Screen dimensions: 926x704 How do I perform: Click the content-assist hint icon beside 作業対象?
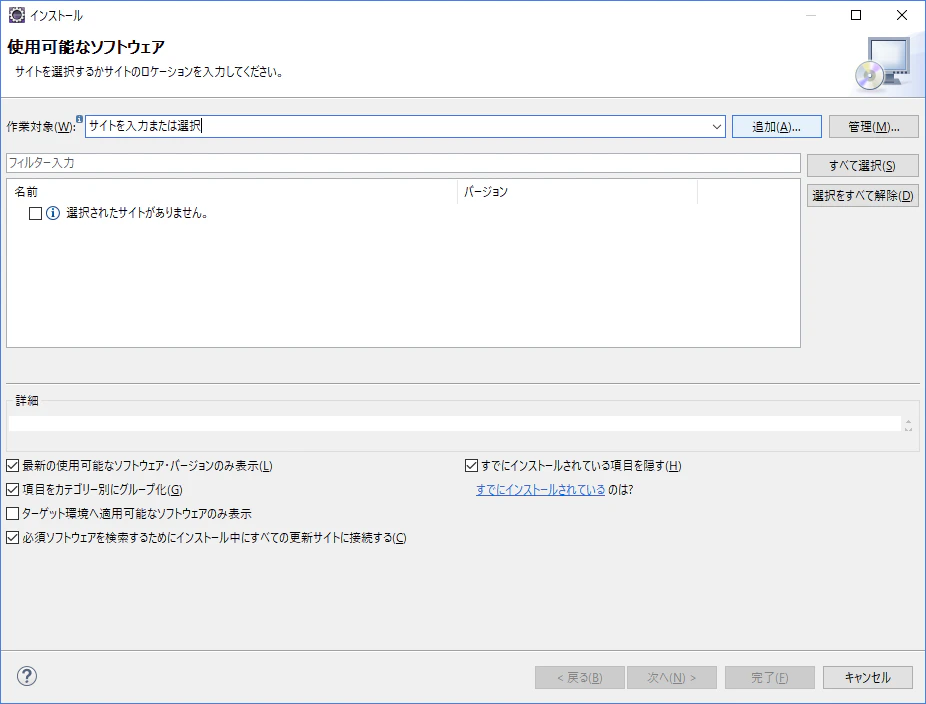[x=79, y=119]
